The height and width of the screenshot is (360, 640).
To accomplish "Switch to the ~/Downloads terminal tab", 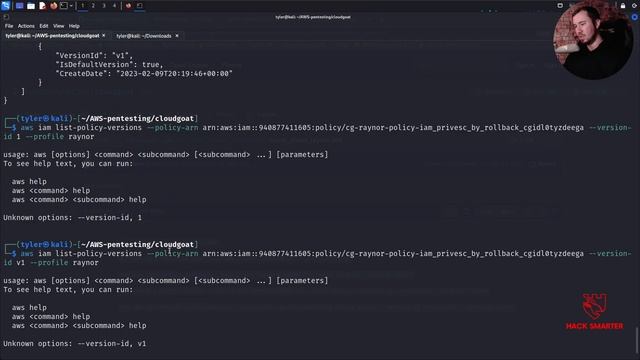I will (x=144, y=36).
